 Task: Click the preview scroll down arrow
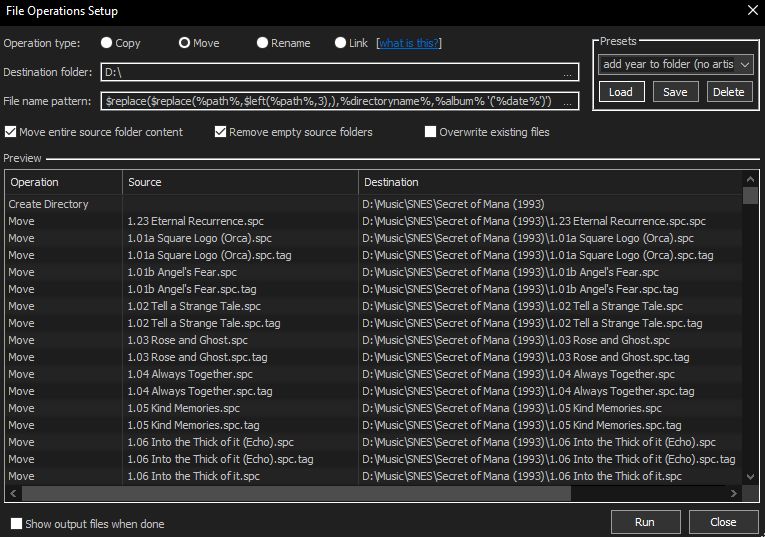click(750, 477)
